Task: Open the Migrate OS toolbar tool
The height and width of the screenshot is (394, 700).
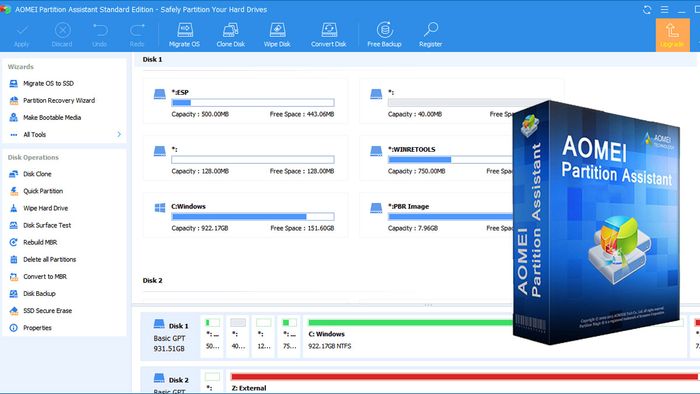Action: pos(184,35)
